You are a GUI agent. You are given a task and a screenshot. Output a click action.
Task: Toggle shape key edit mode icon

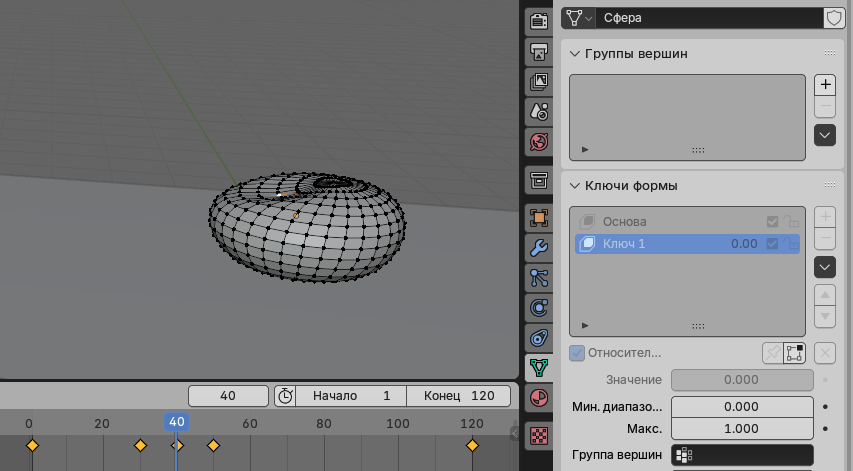795,353
